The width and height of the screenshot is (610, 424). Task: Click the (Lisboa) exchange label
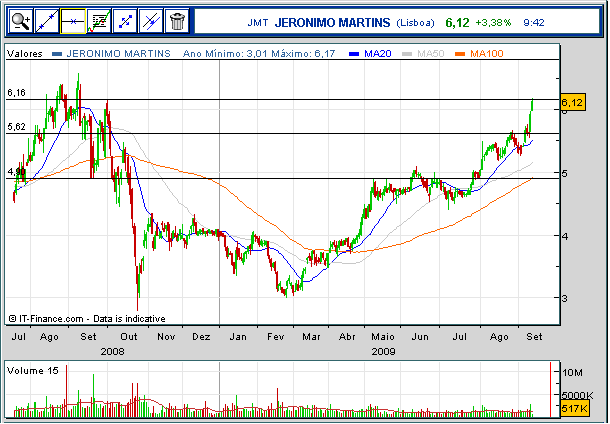pos(415,23)
